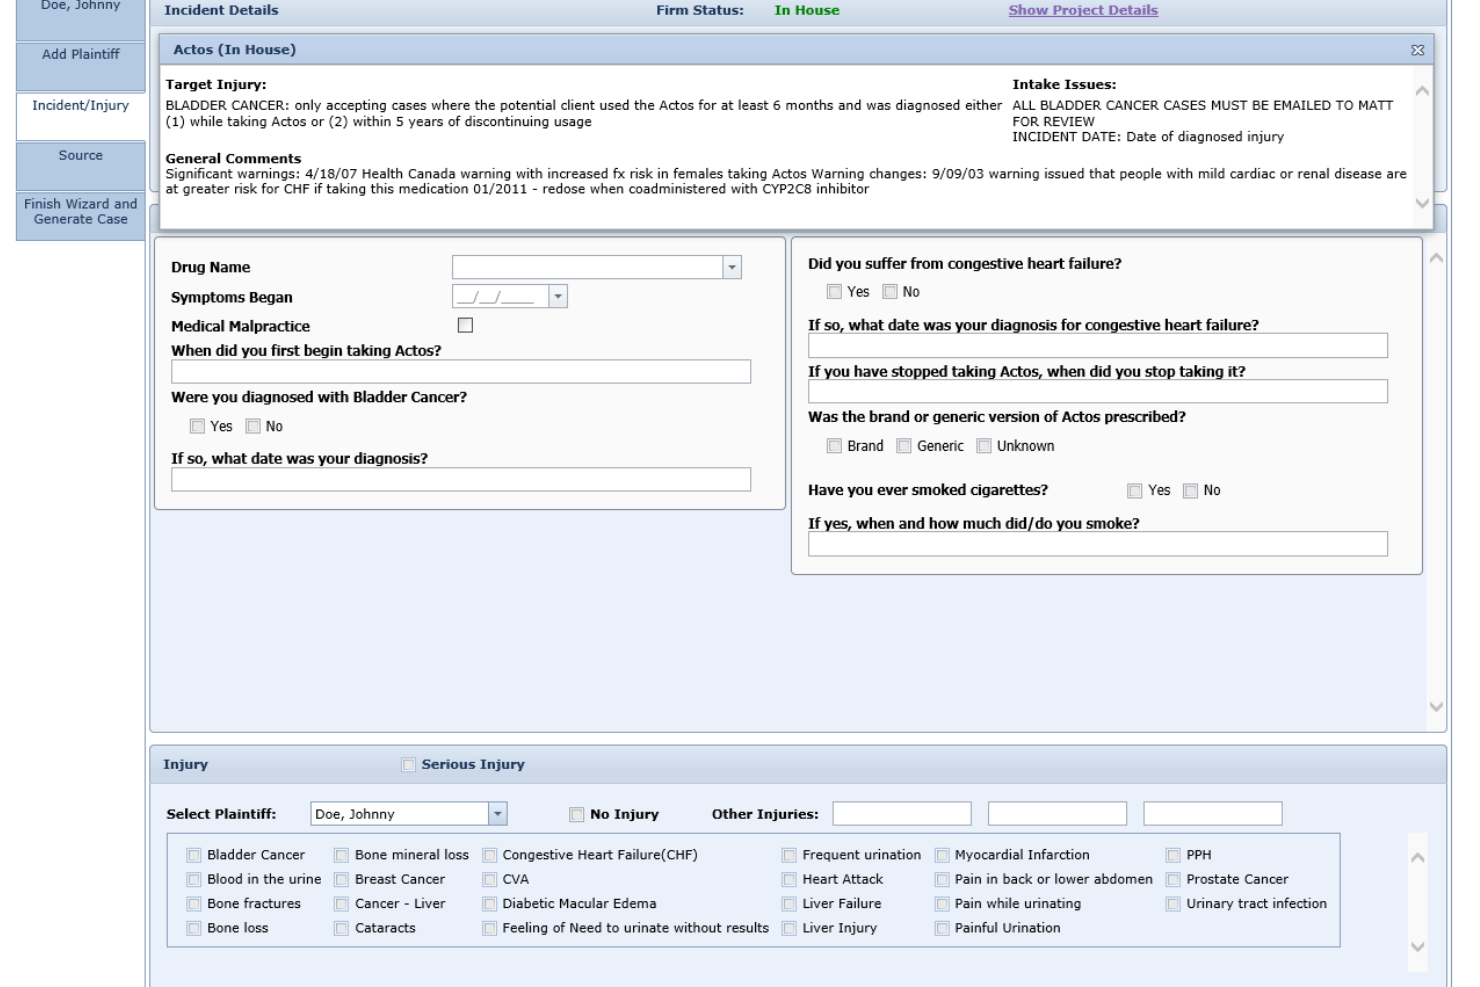Click the Actos info panel up arrow
1480x987 pixels.
pyautogui.click(x=1422, y=91)
